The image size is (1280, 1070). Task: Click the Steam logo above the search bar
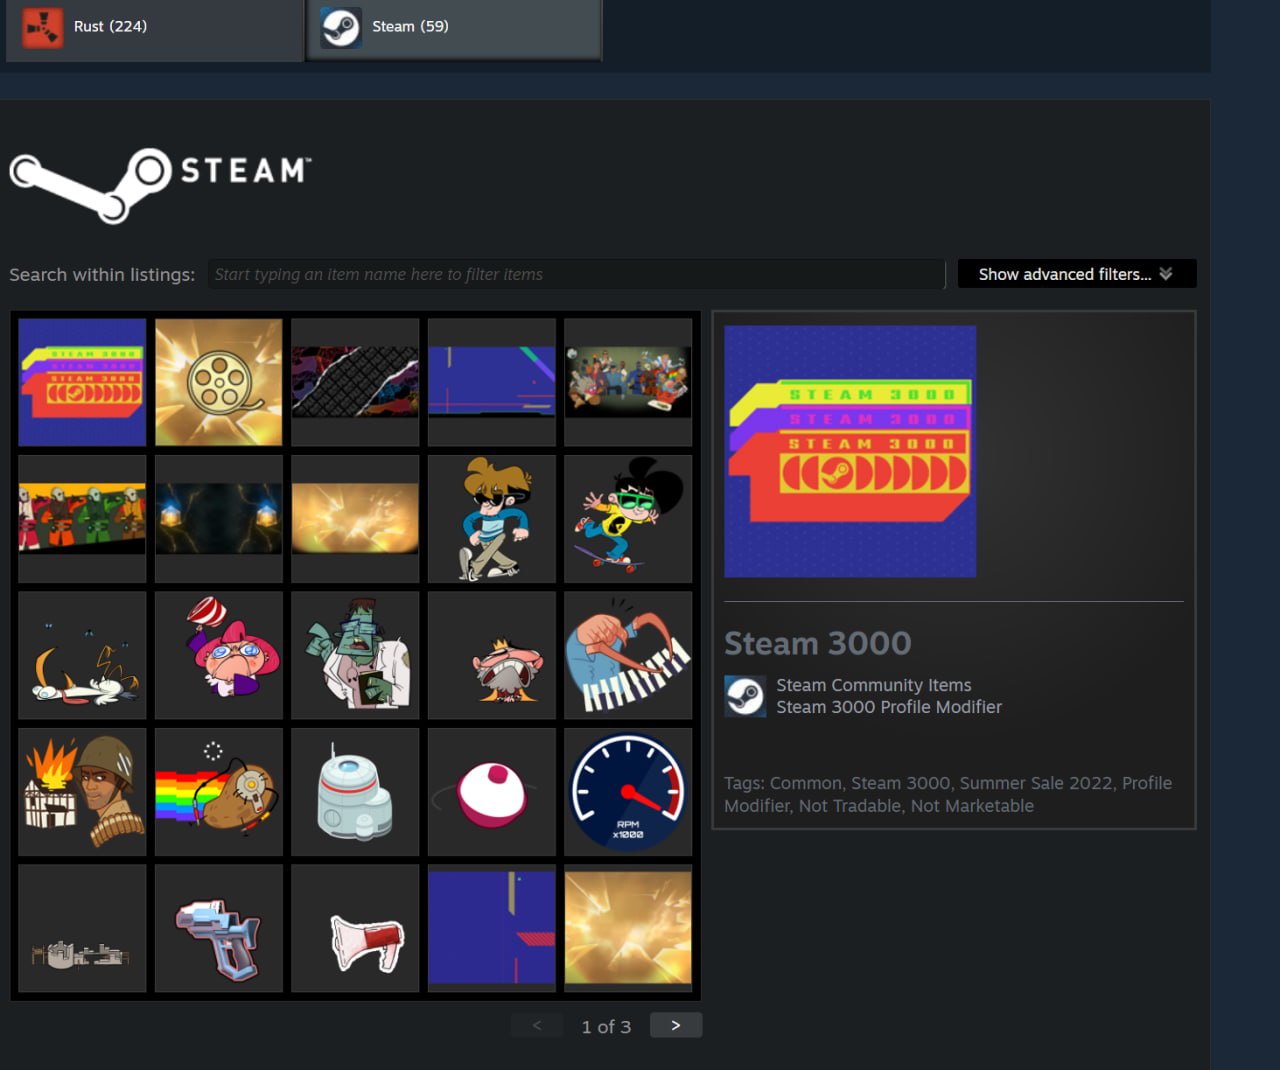click(160, 185)
